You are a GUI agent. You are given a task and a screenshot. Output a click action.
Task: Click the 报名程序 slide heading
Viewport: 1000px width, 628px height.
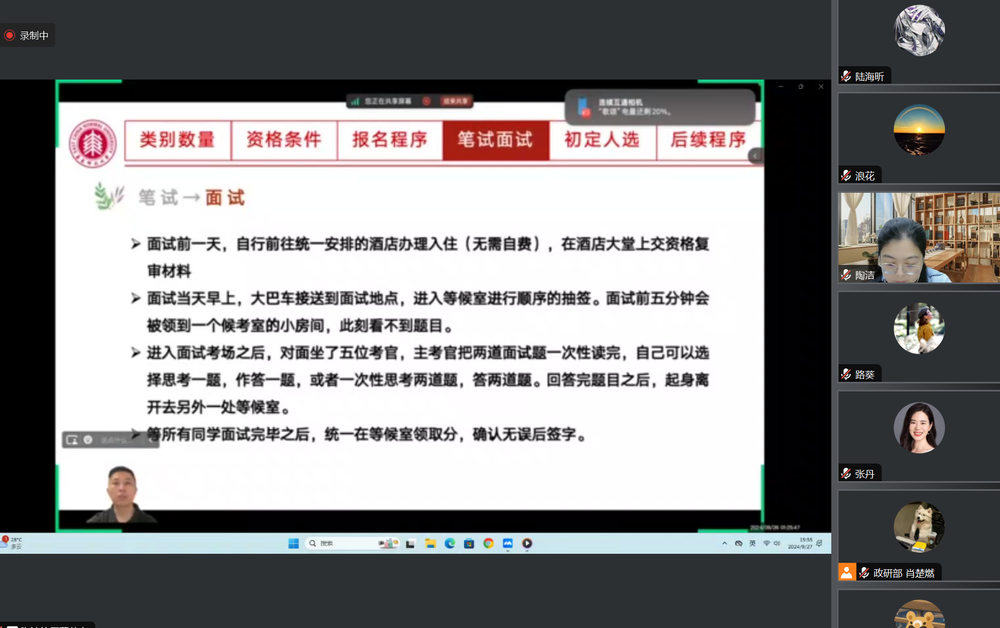(x=389, y=140)
